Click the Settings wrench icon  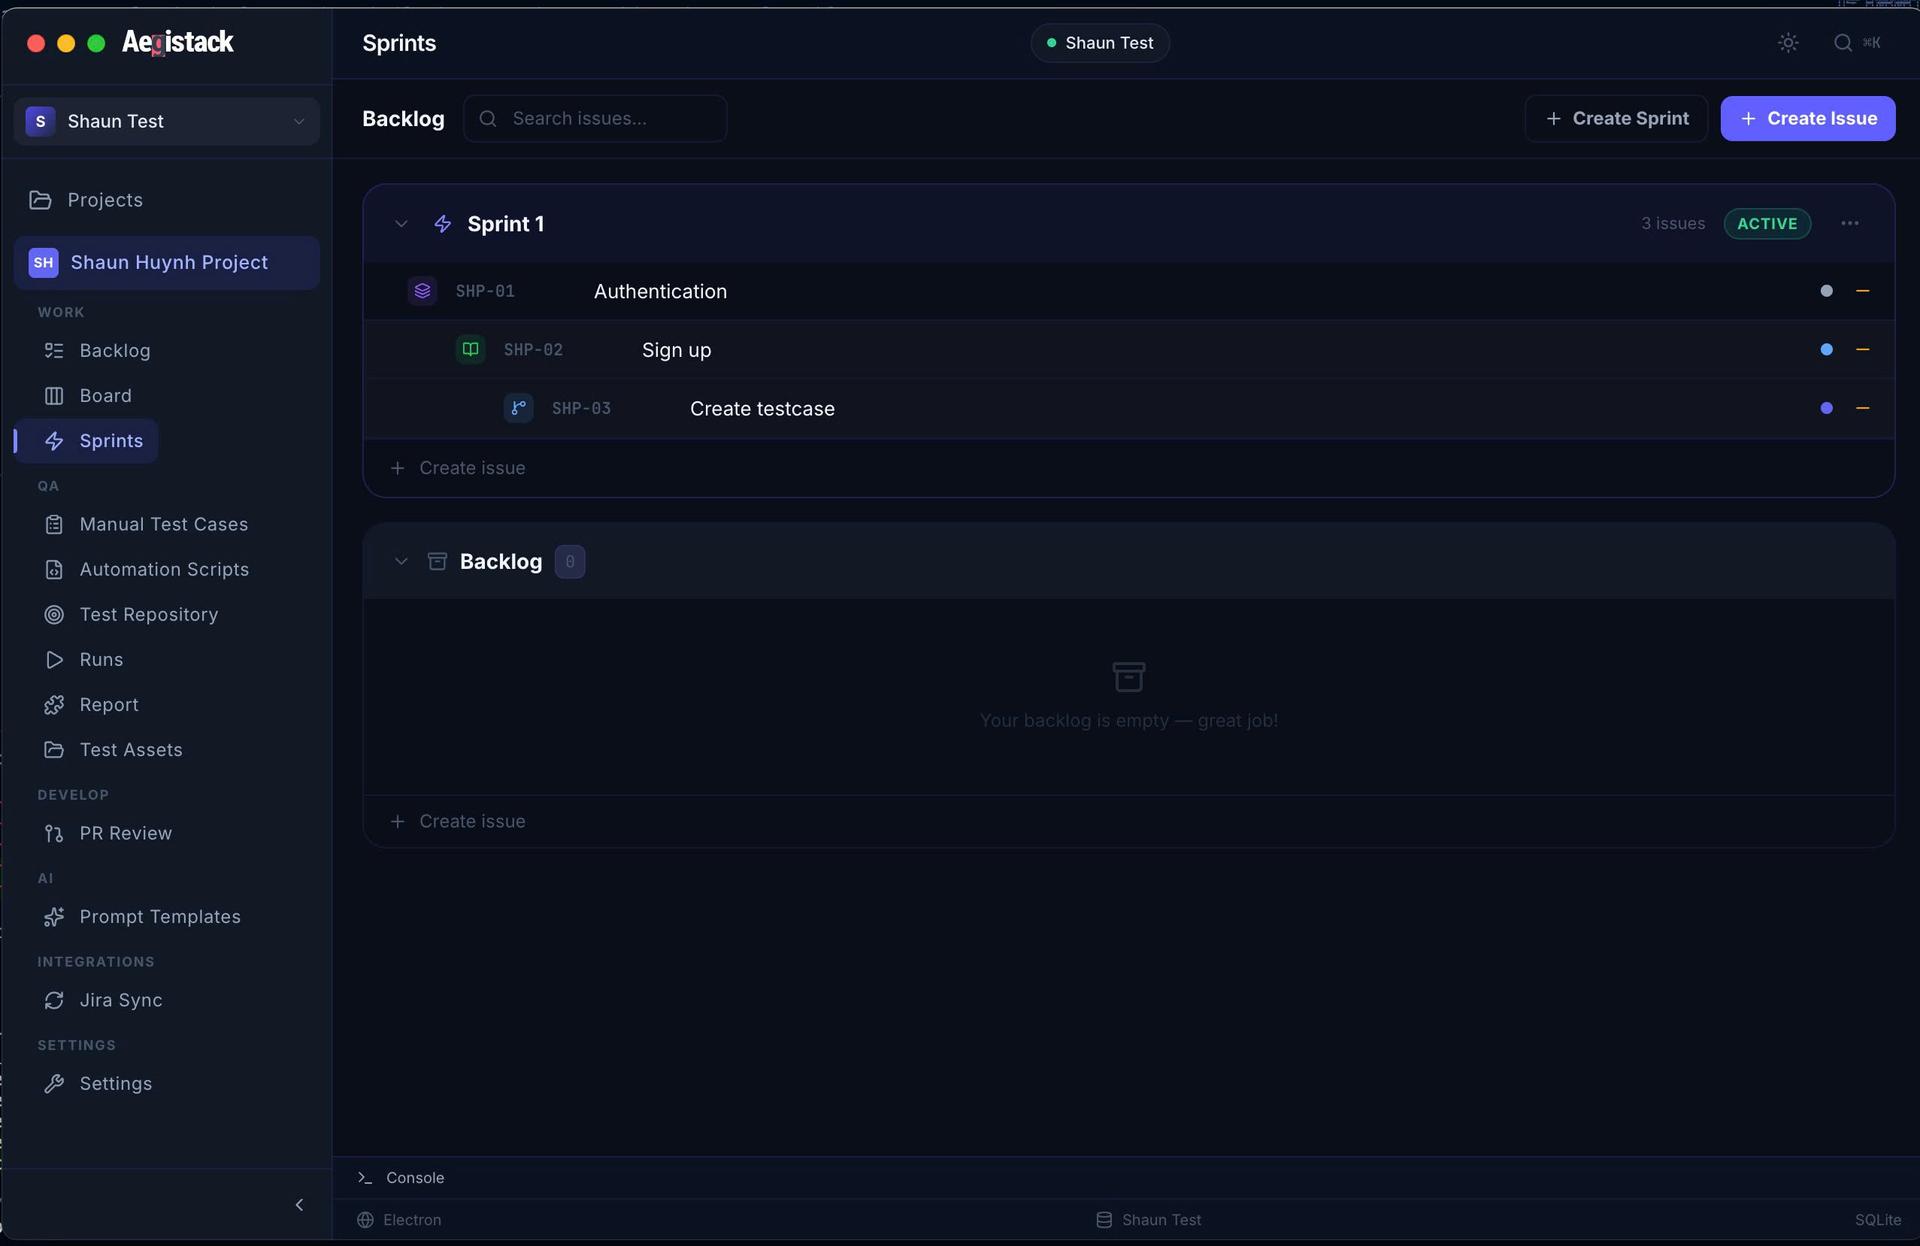pyautogui.click(x=54, y=1084)
